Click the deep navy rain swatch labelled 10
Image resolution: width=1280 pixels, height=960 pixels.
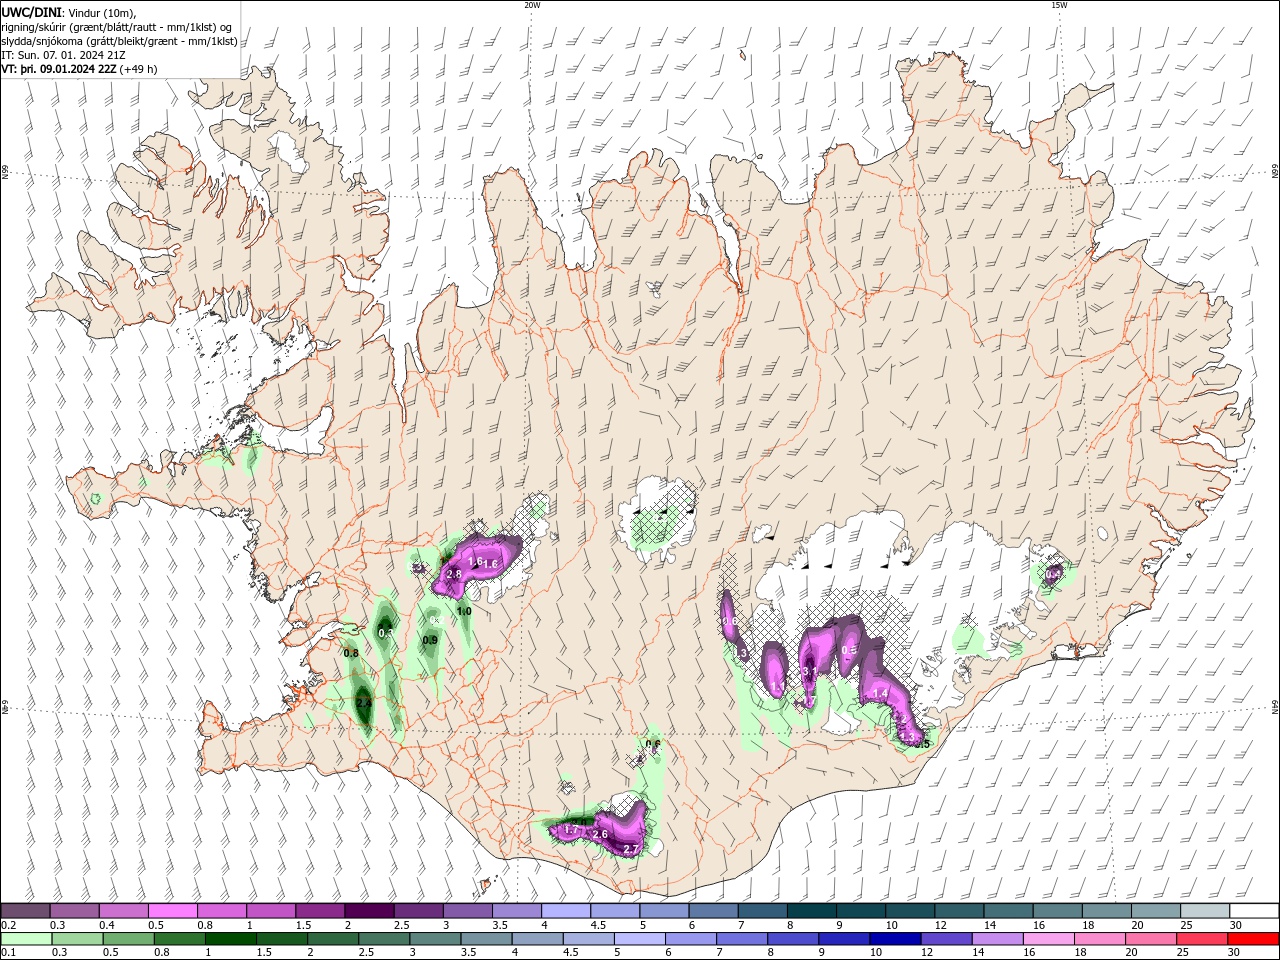pyautogui.click(x=895, y=939)
